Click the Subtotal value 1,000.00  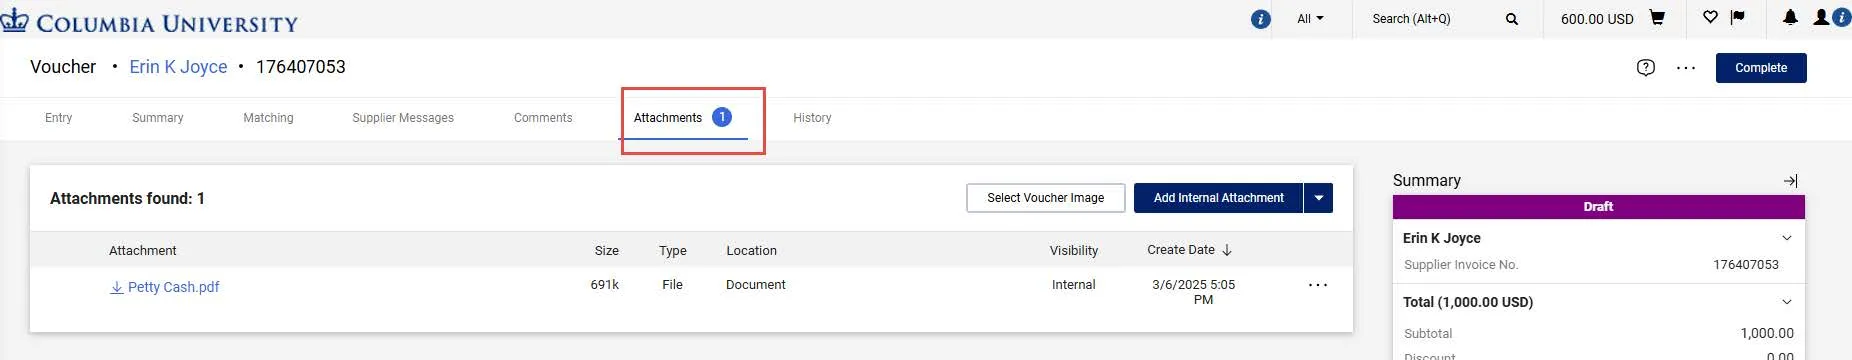point(1767,334)
